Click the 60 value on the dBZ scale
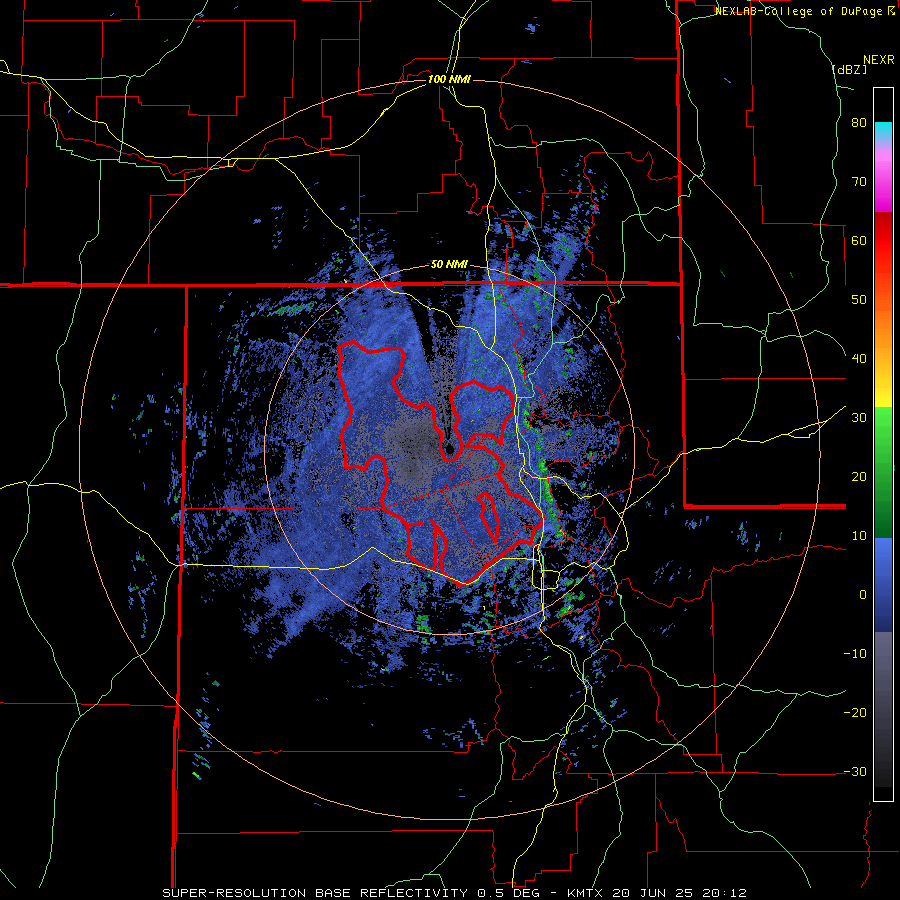Image resolution: width=900 pixels, height=900 pixels. (x=859, y=240)
